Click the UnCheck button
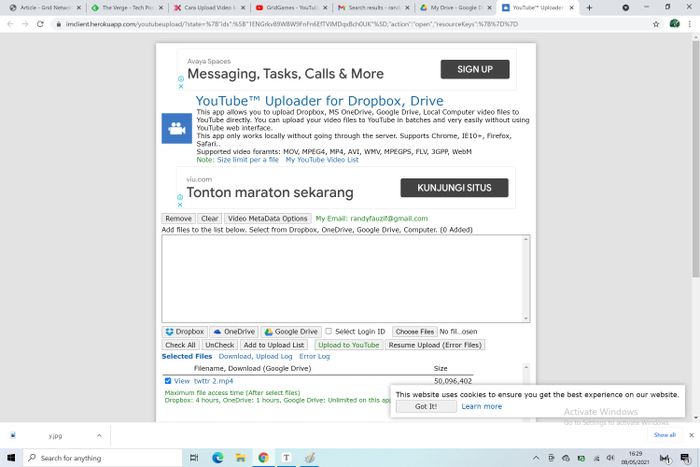The width and height of the screenshot is (700, 467). point(219,345)
